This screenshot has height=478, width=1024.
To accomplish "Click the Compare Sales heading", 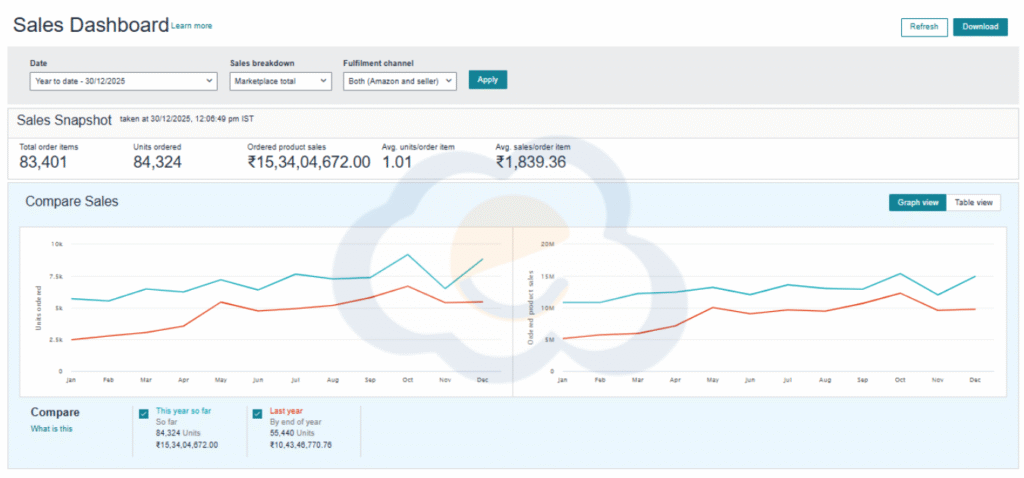I will (x=72, y=202).
